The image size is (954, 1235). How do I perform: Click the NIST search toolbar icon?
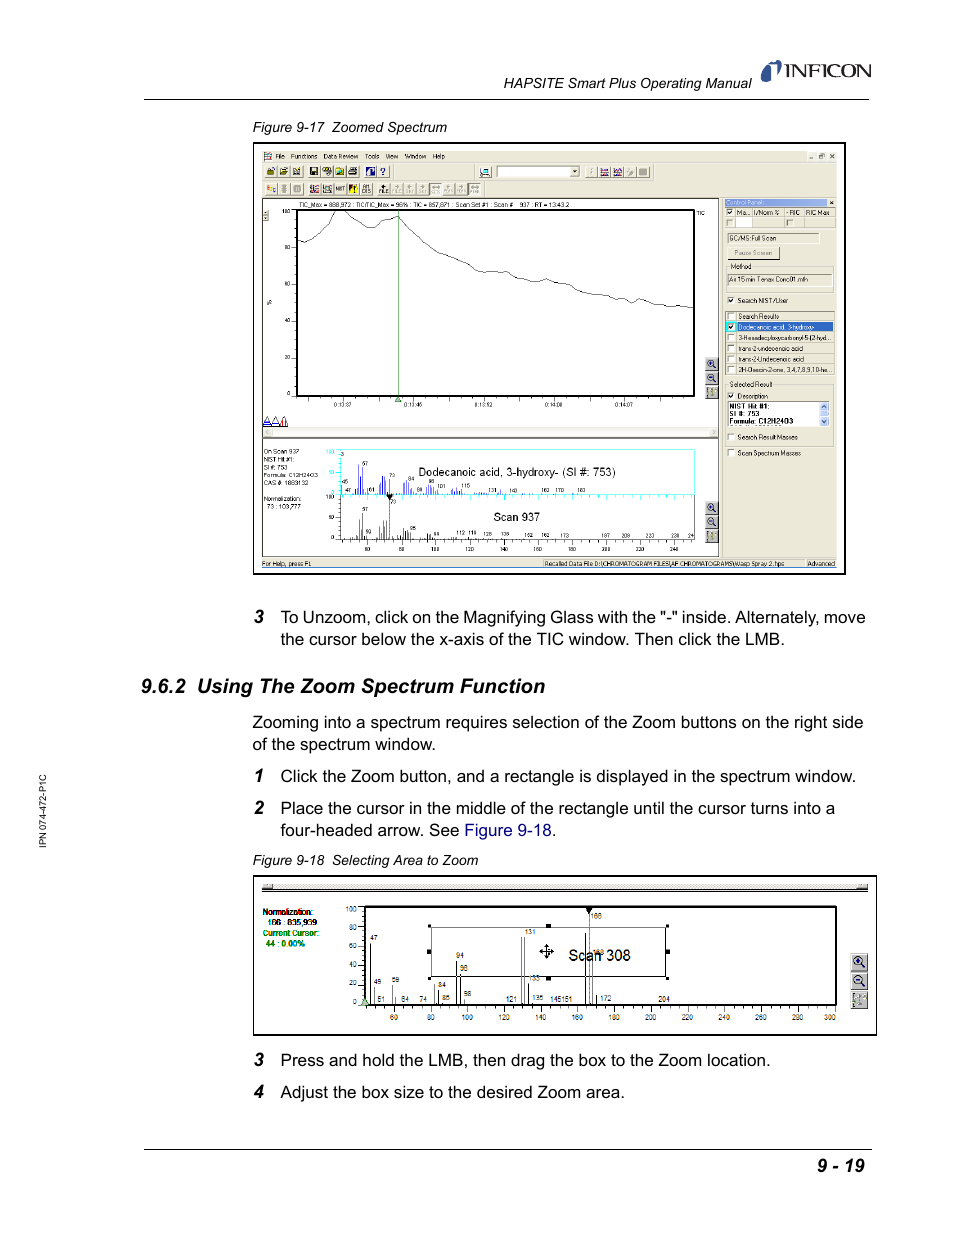pos(340,188)
